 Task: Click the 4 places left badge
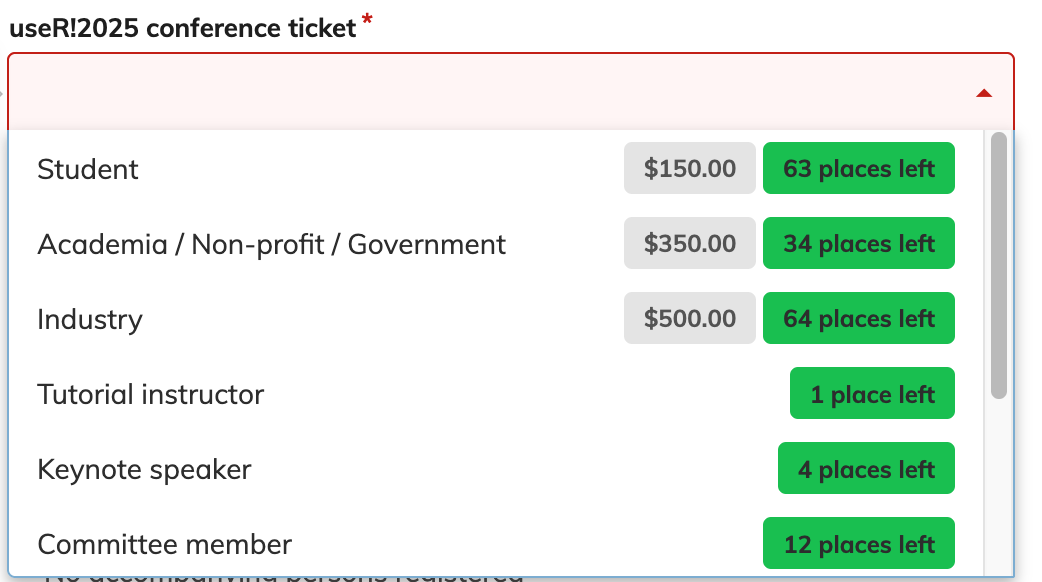click(x=866, y=468)
